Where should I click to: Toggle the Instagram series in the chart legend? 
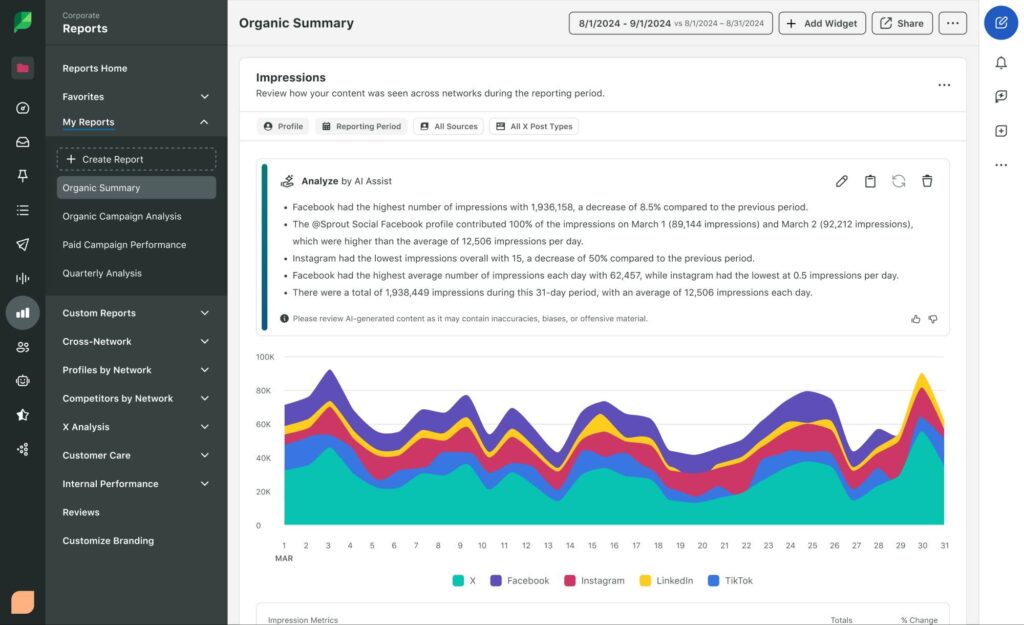point(594,580)
